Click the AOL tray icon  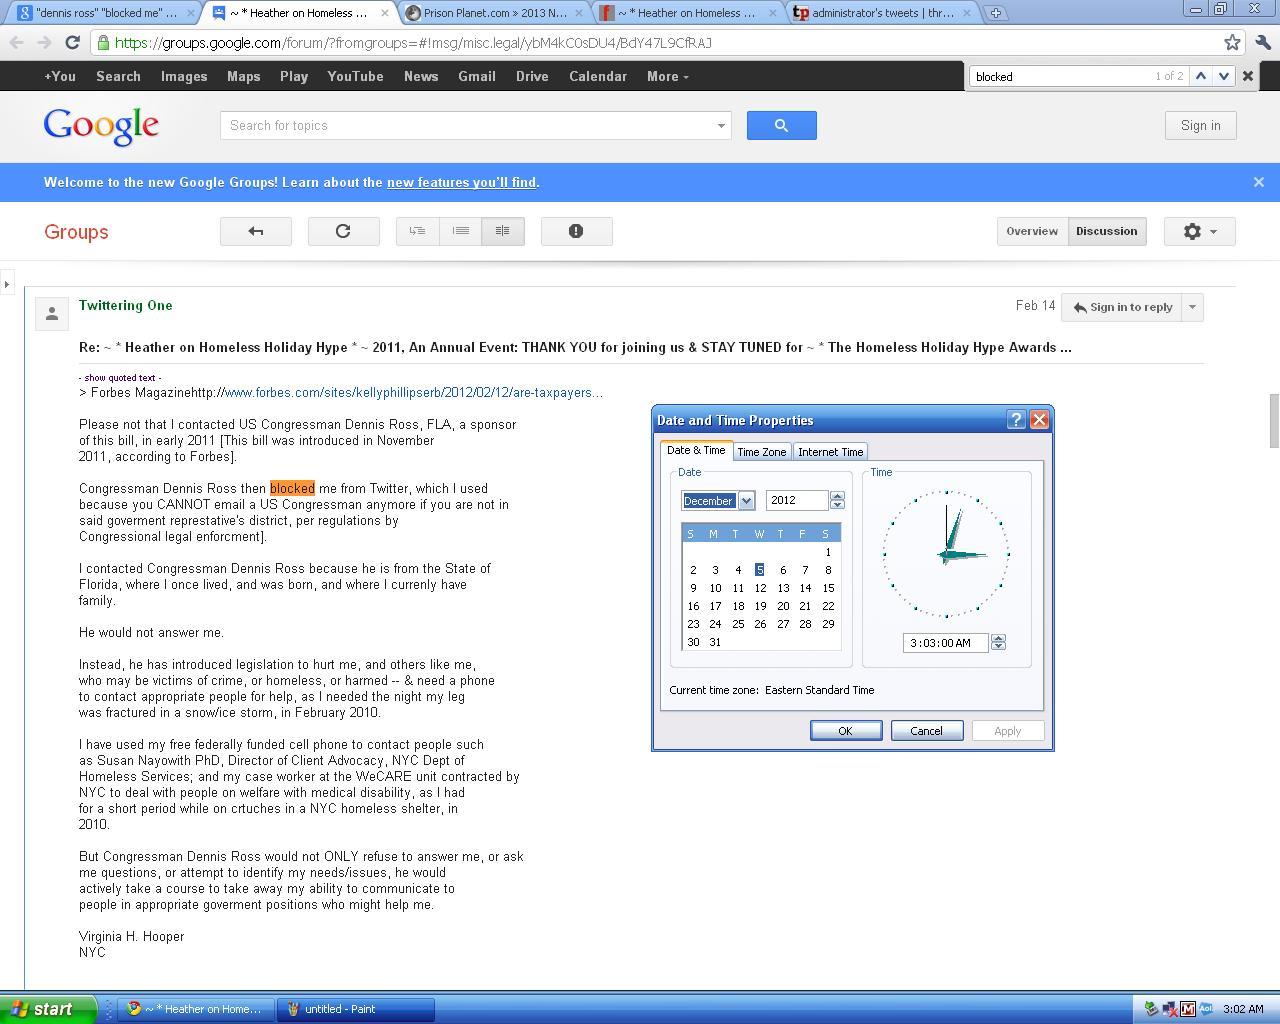1206,1009
